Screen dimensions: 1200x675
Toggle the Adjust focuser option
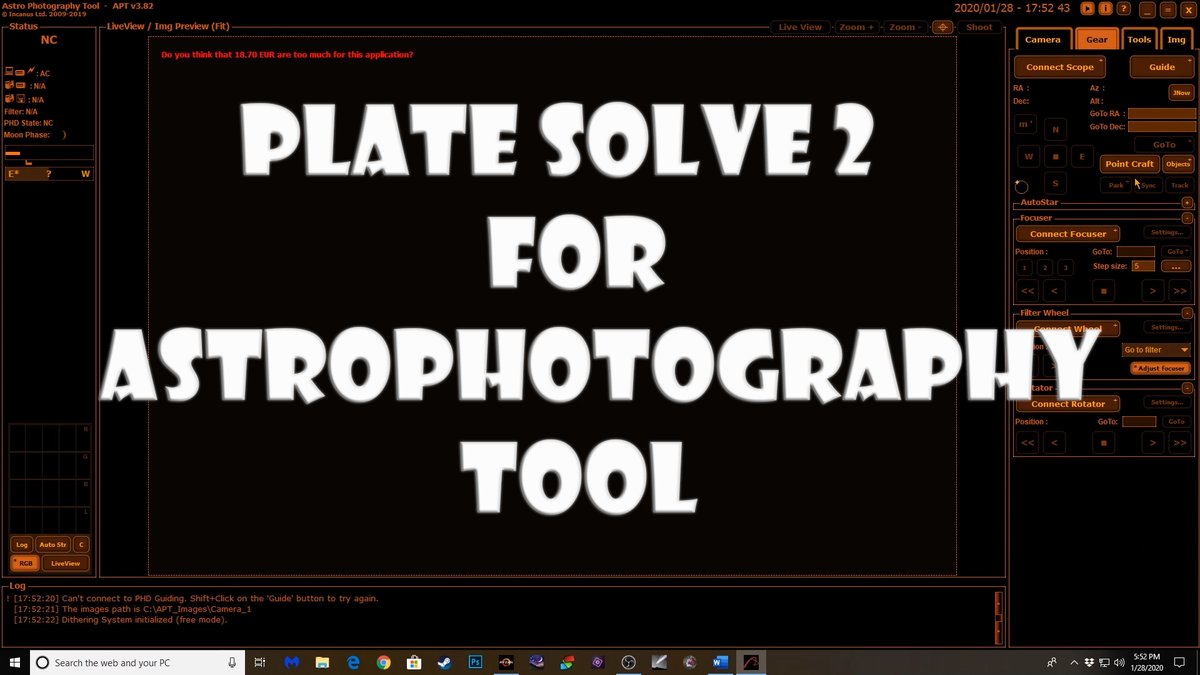[x=1159, y=368]
